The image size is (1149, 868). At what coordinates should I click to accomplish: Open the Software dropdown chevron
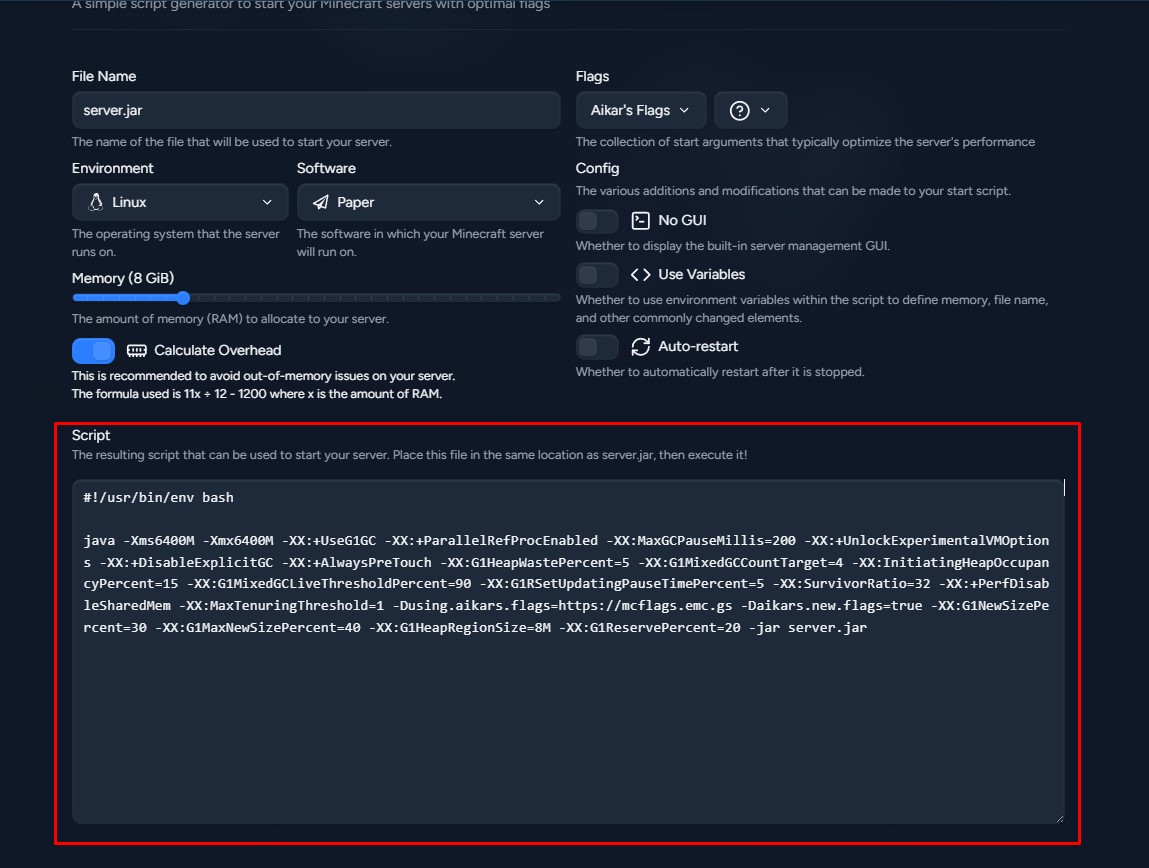point(540,202)
